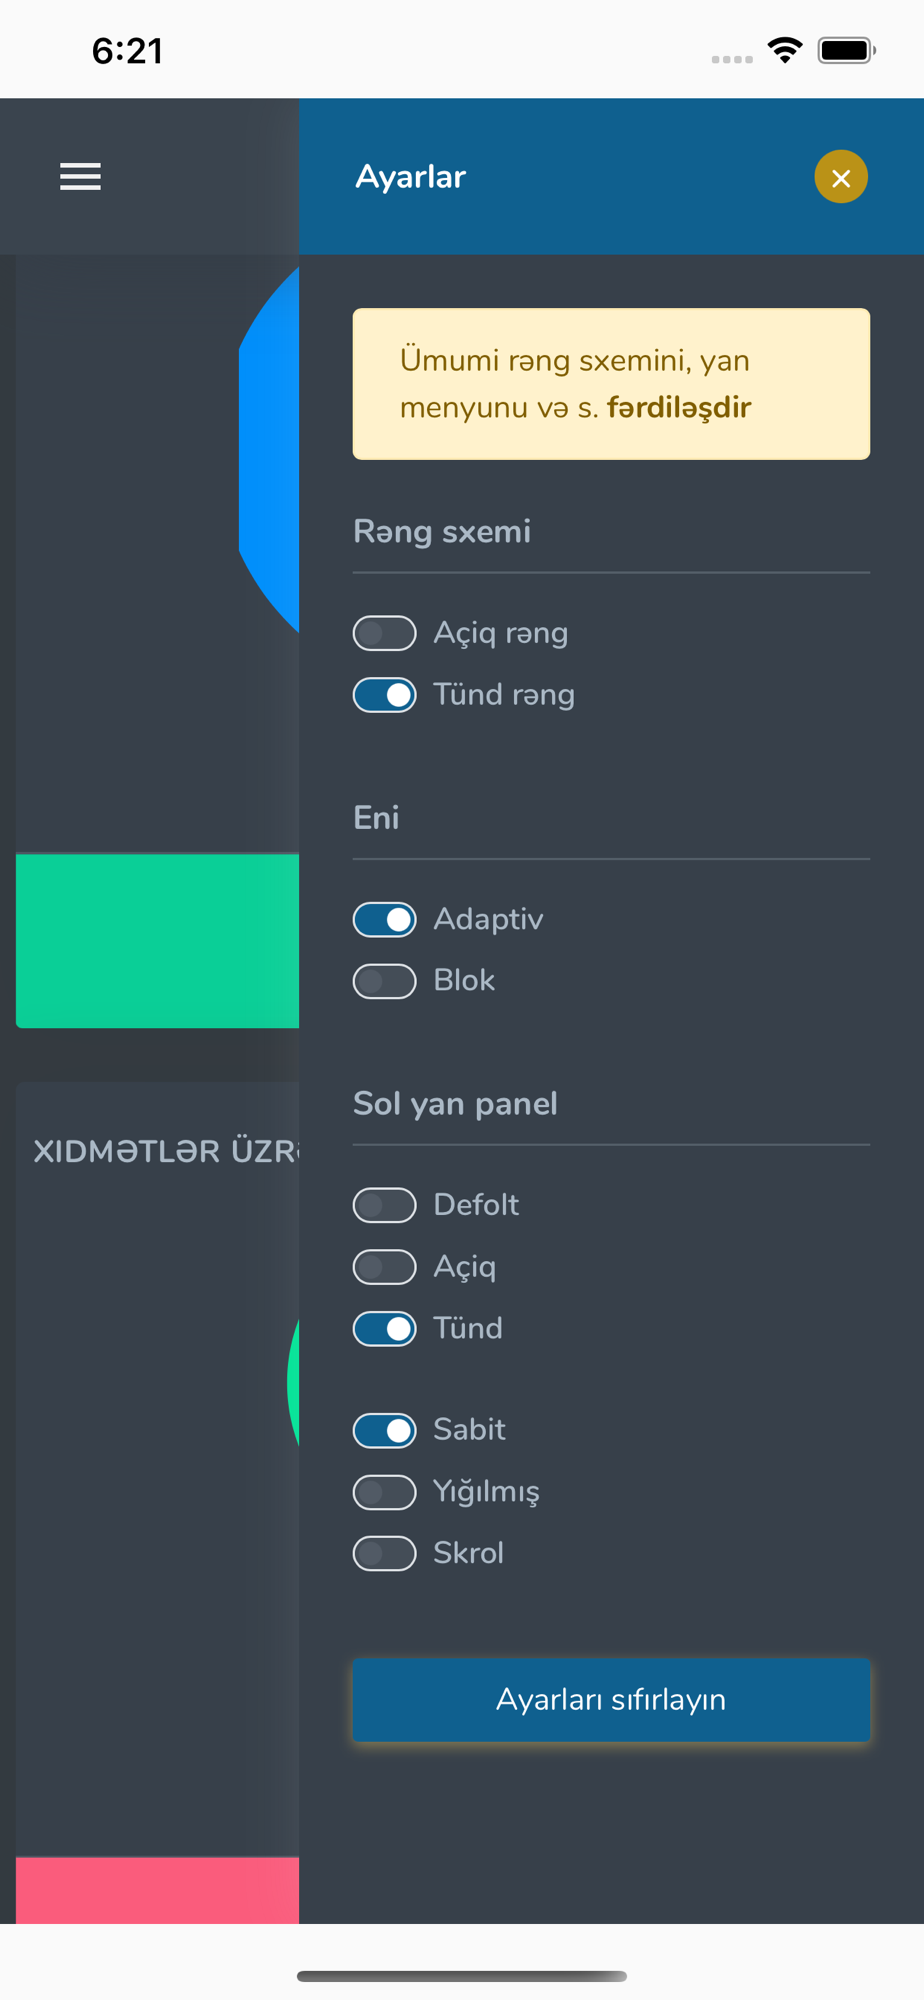
Task: Enable the Açiq rəng color scheme
Action: click(385, 633)
